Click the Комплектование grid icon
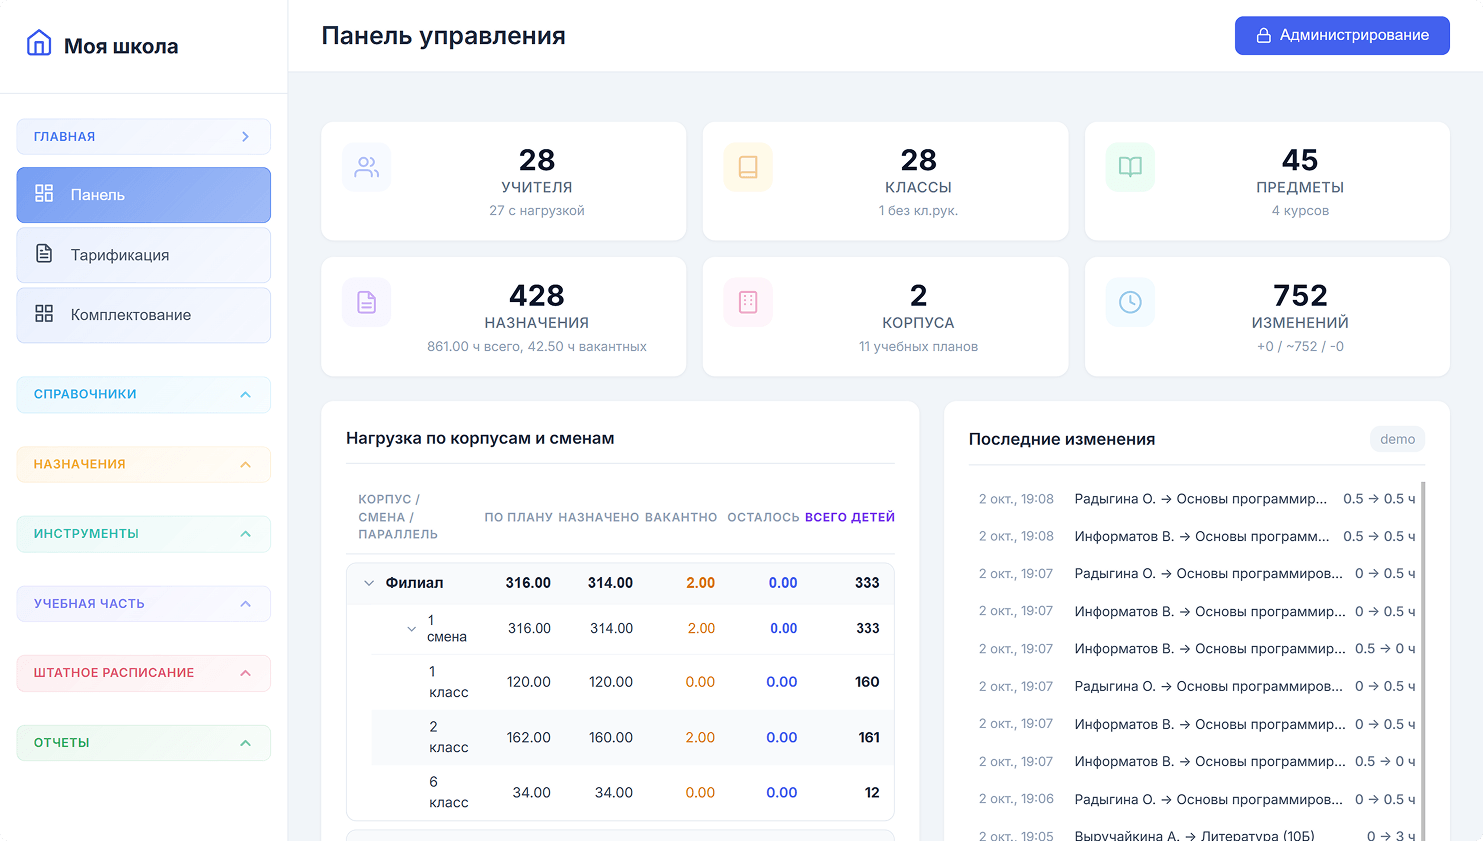Viewport: 1483px width, 841px height. click(44, 314)
